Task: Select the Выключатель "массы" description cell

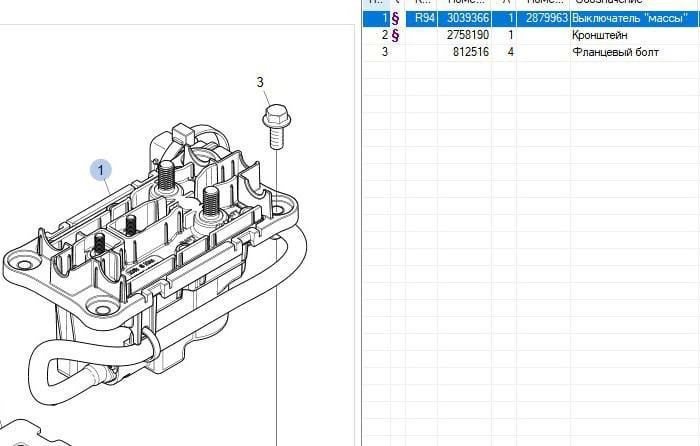Action: (x=630, y=18)
